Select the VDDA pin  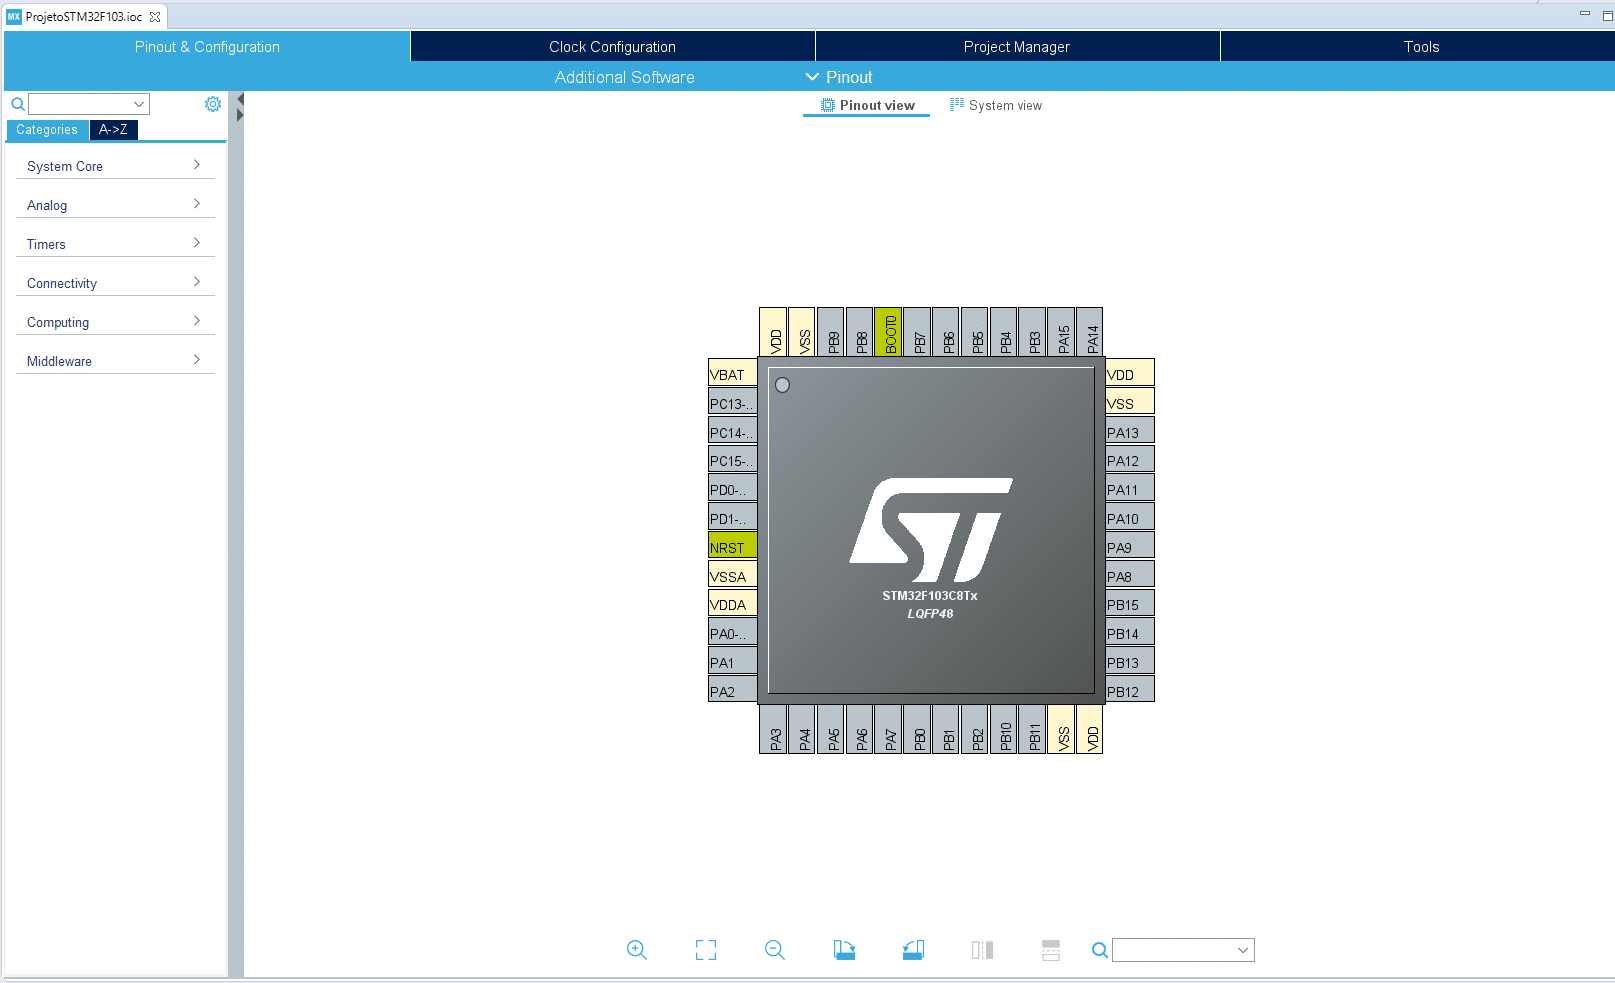tap(732, 604)
